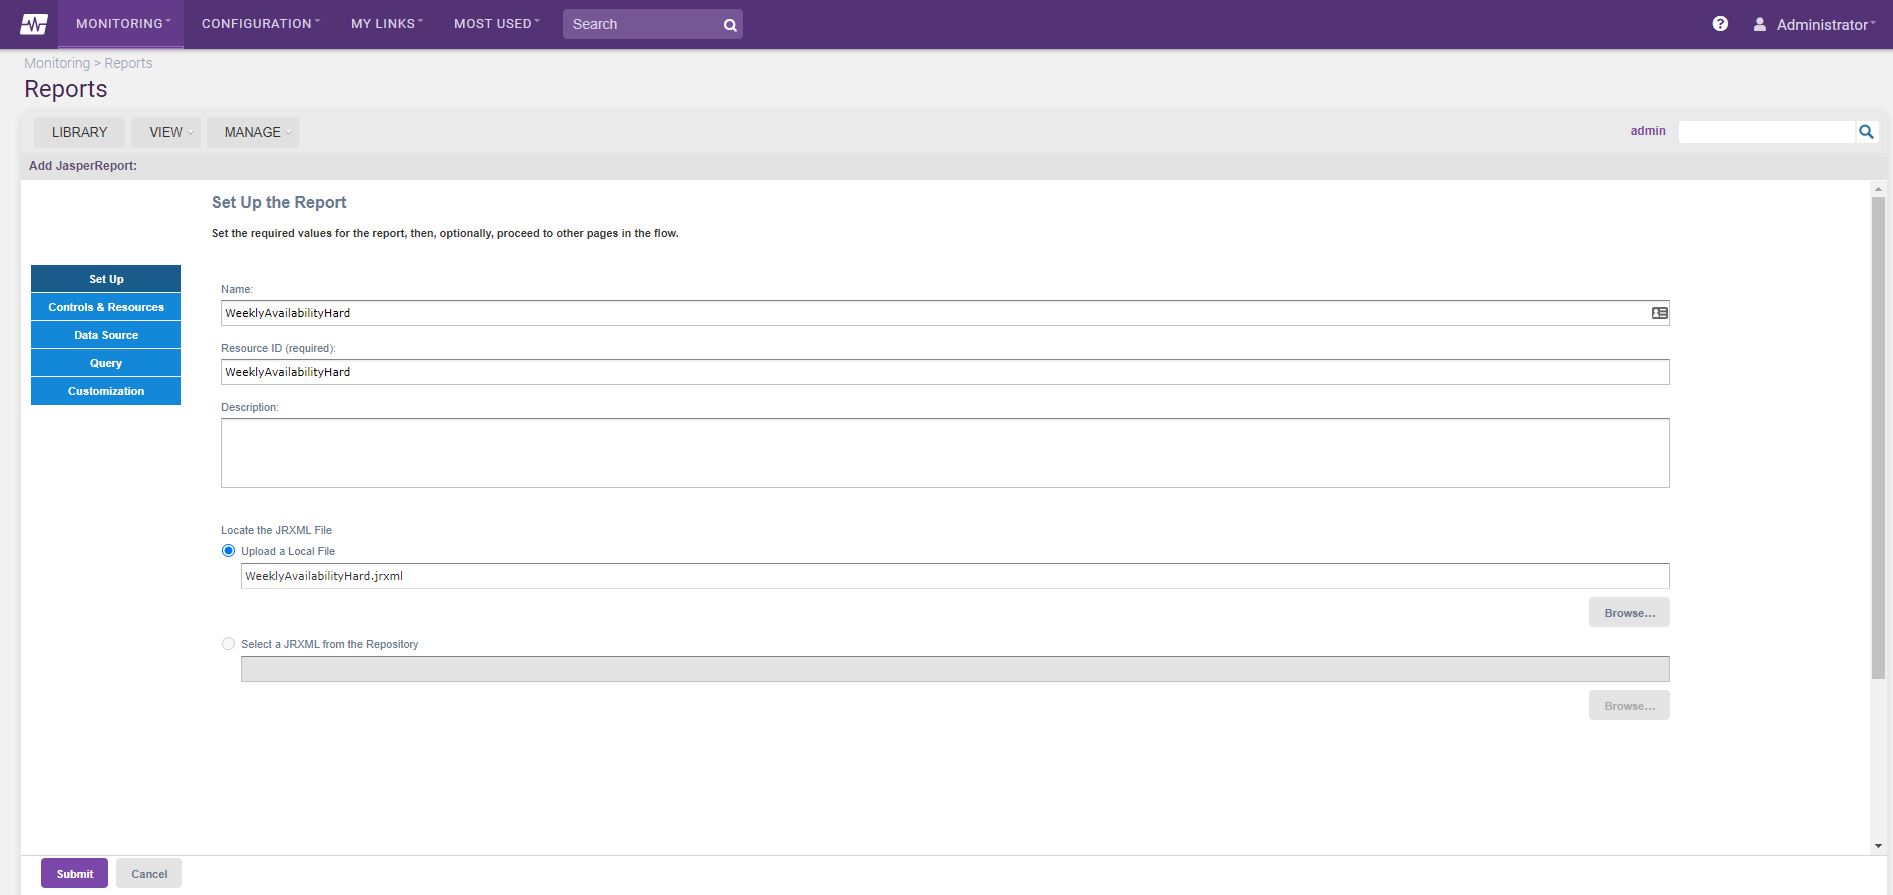Click the repository JRXML path field
Viewport: 1893px width, 895px height.
coord(955,669)
